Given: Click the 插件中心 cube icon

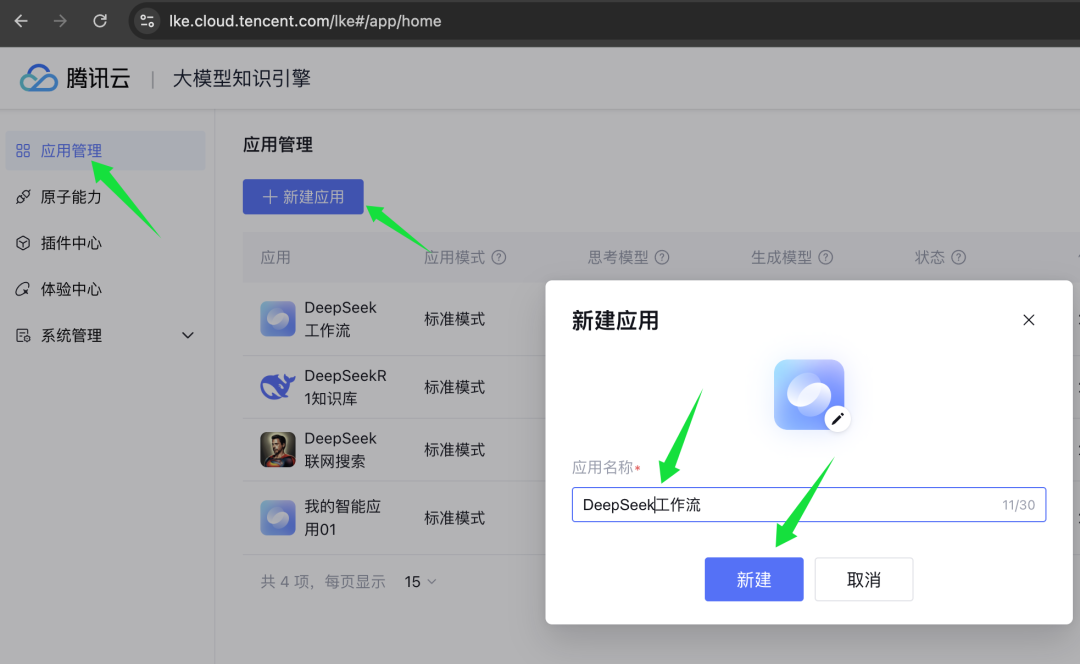Looking at the screenshot, I should [x=23, y=243].
